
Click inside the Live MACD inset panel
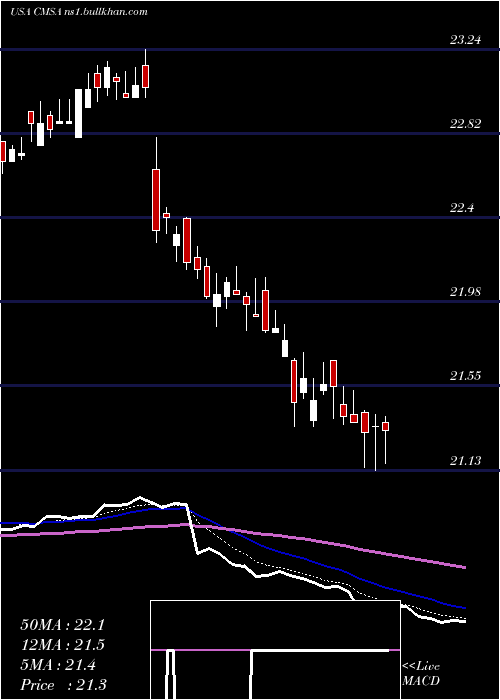275,650
